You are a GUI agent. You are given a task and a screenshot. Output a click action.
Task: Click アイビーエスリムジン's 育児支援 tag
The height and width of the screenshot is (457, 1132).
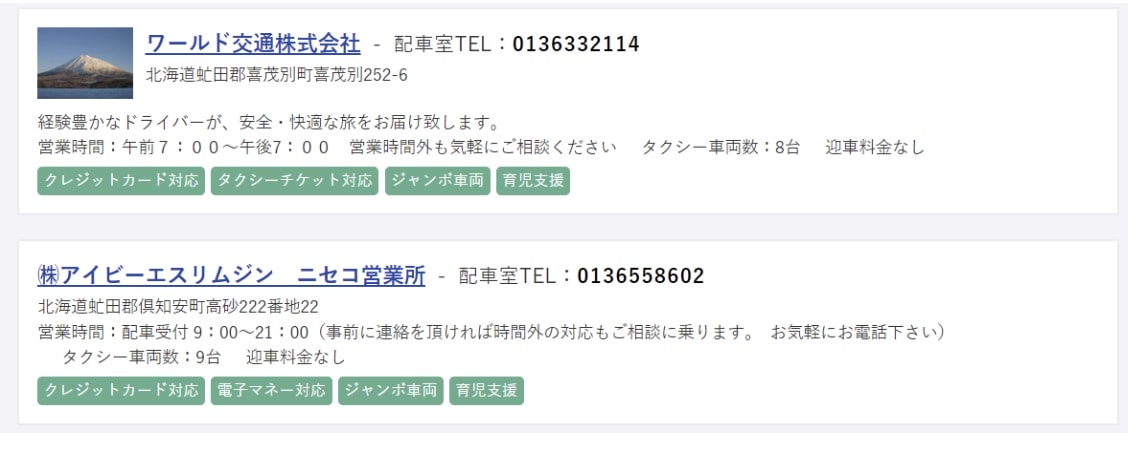coord(487,391)
